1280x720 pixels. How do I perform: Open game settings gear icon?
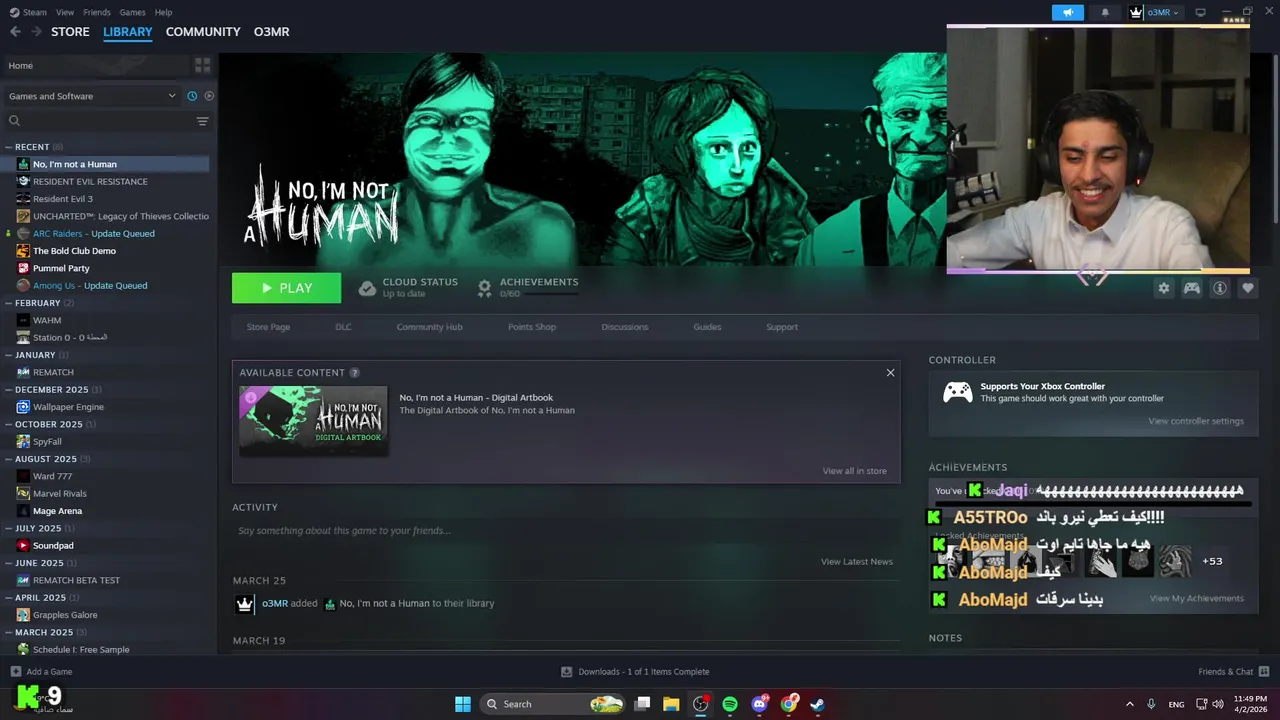[x=1164, y=288]
